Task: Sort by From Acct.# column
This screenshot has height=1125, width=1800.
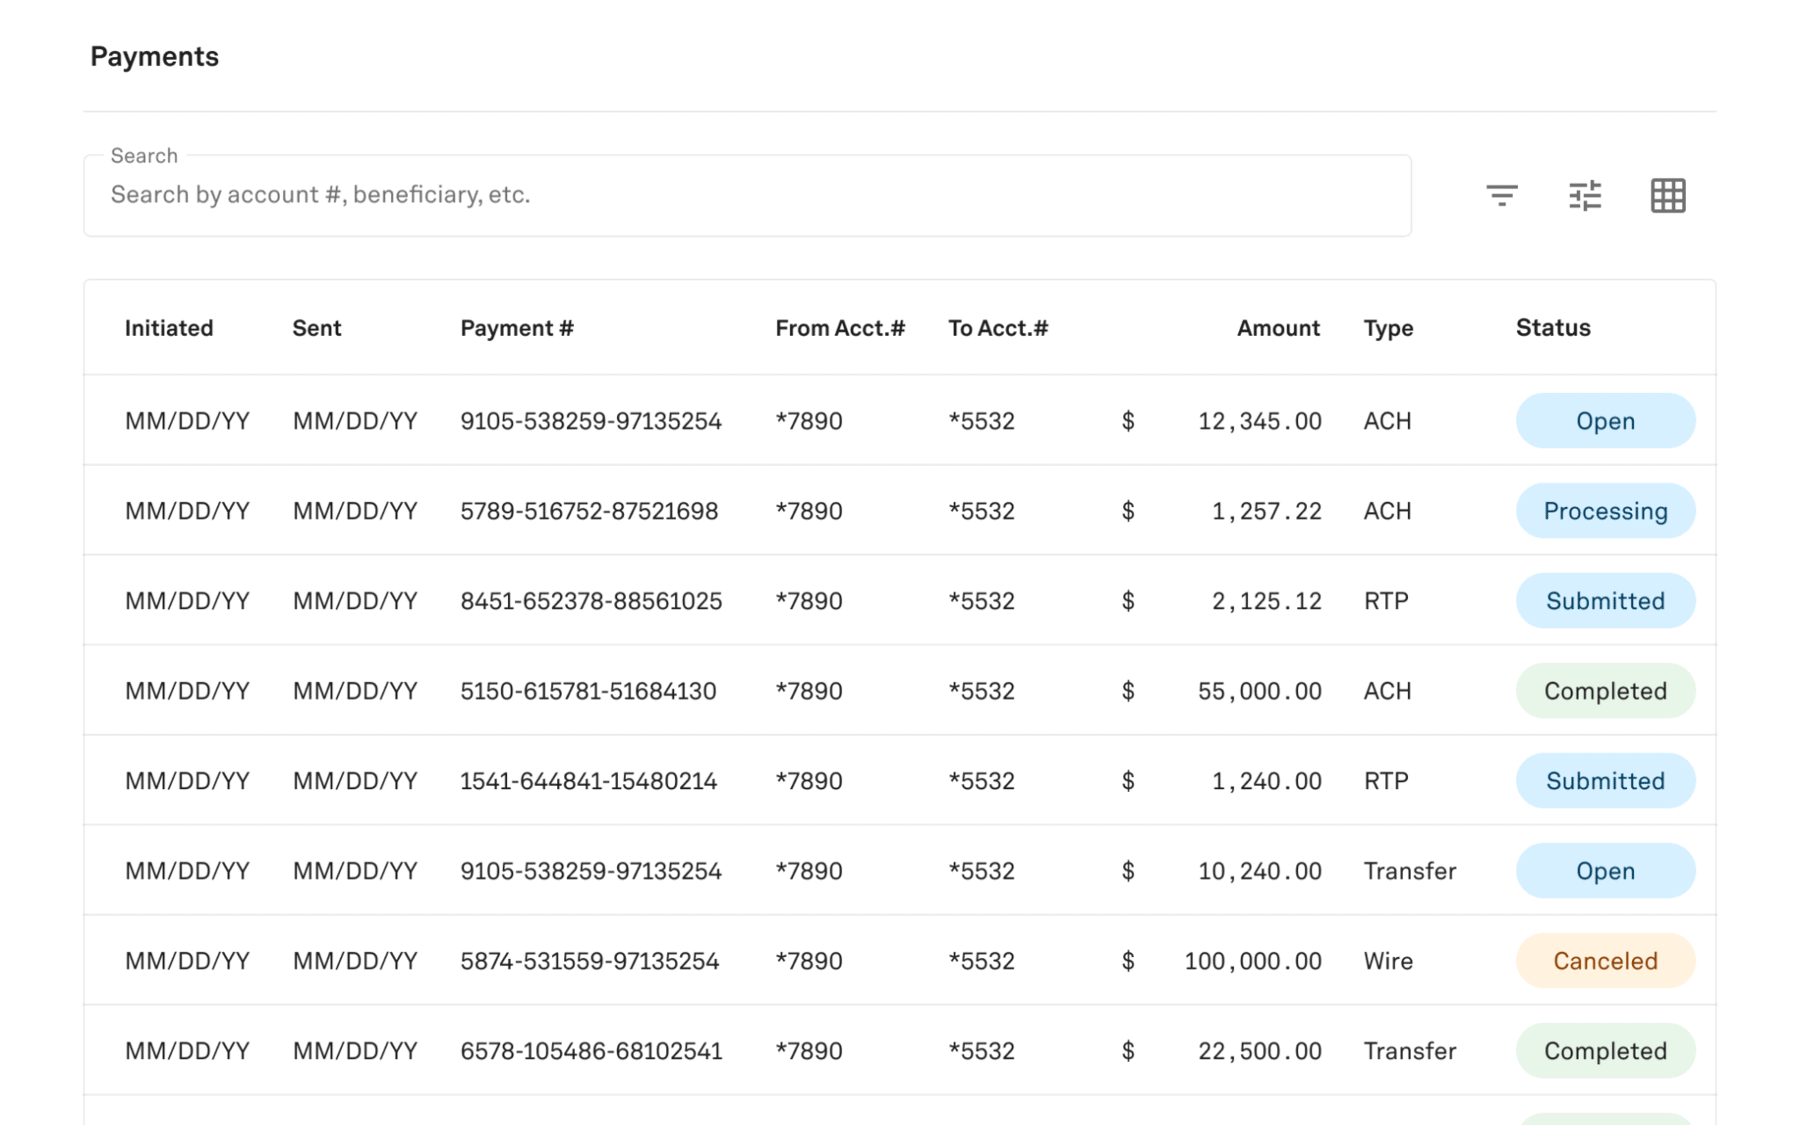Action: click(x=841, y=328)
